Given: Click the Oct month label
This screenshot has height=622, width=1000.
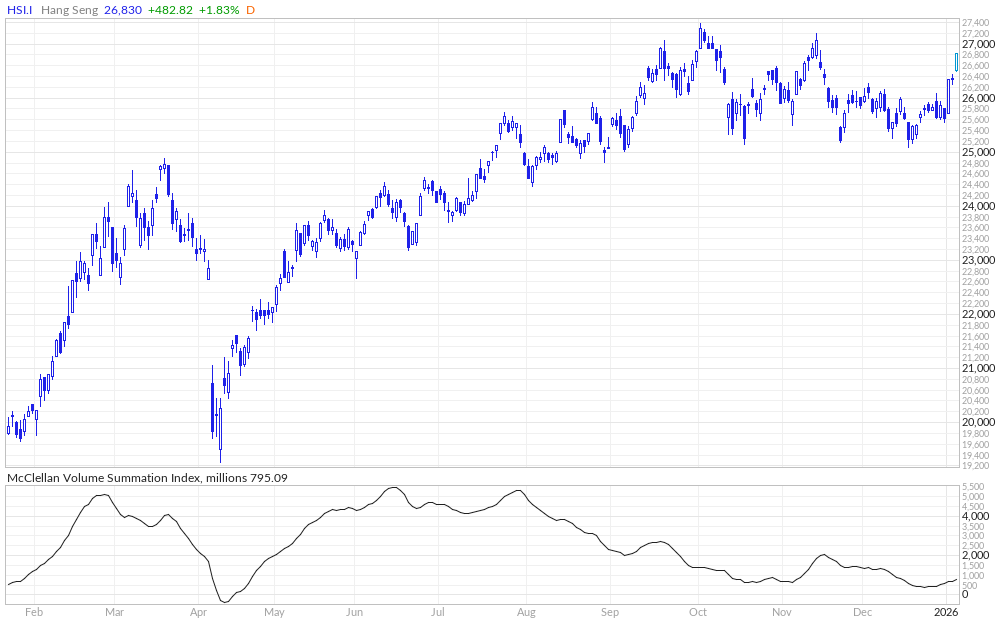Looking at the screenshot, I should pos(698,609).
